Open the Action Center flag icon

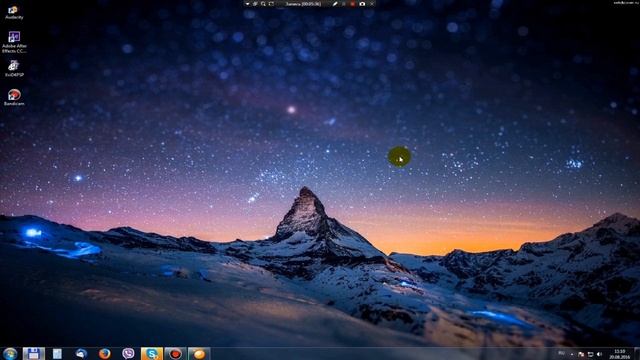(581, 354)
